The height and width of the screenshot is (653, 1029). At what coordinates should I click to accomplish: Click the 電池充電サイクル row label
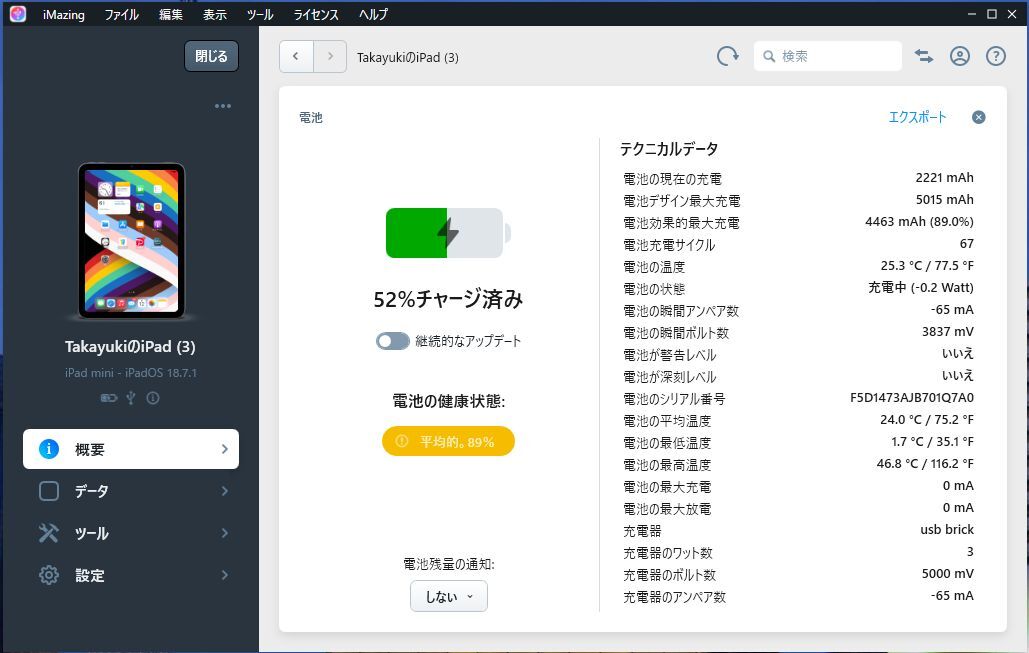(x=669, y=245)
